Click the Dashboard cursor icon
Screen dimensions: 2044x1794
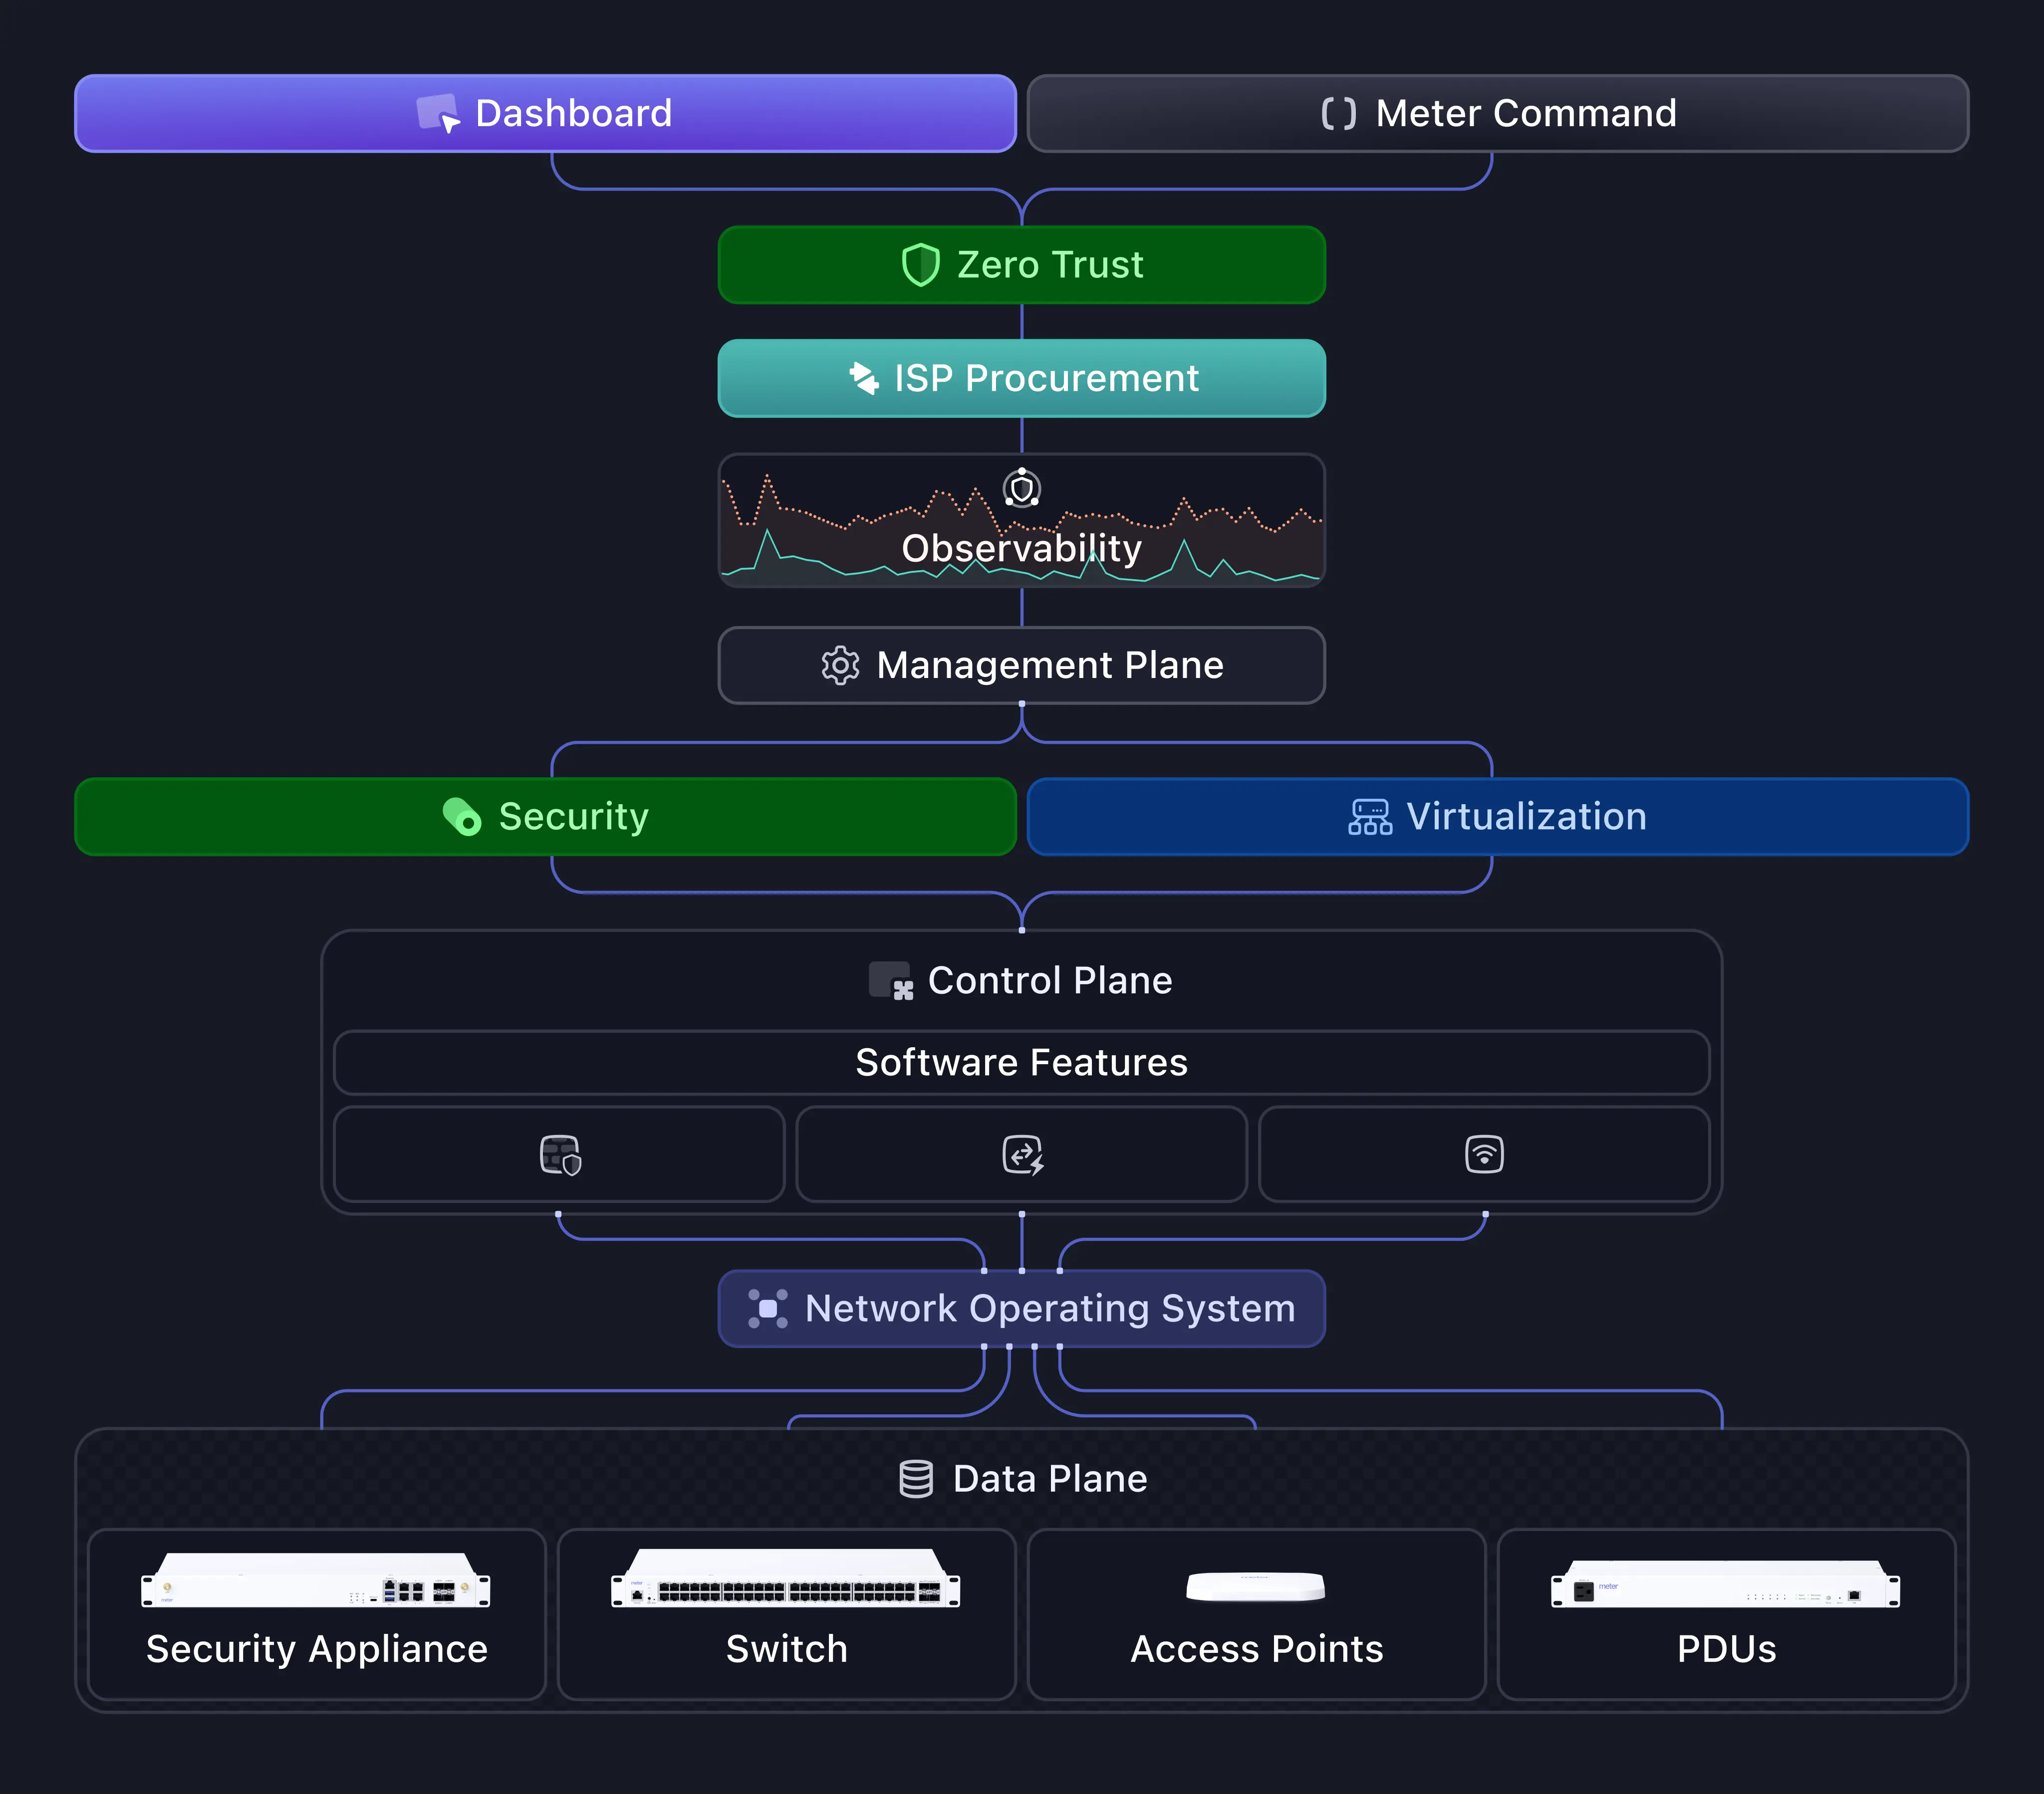[x=438, y=113]
